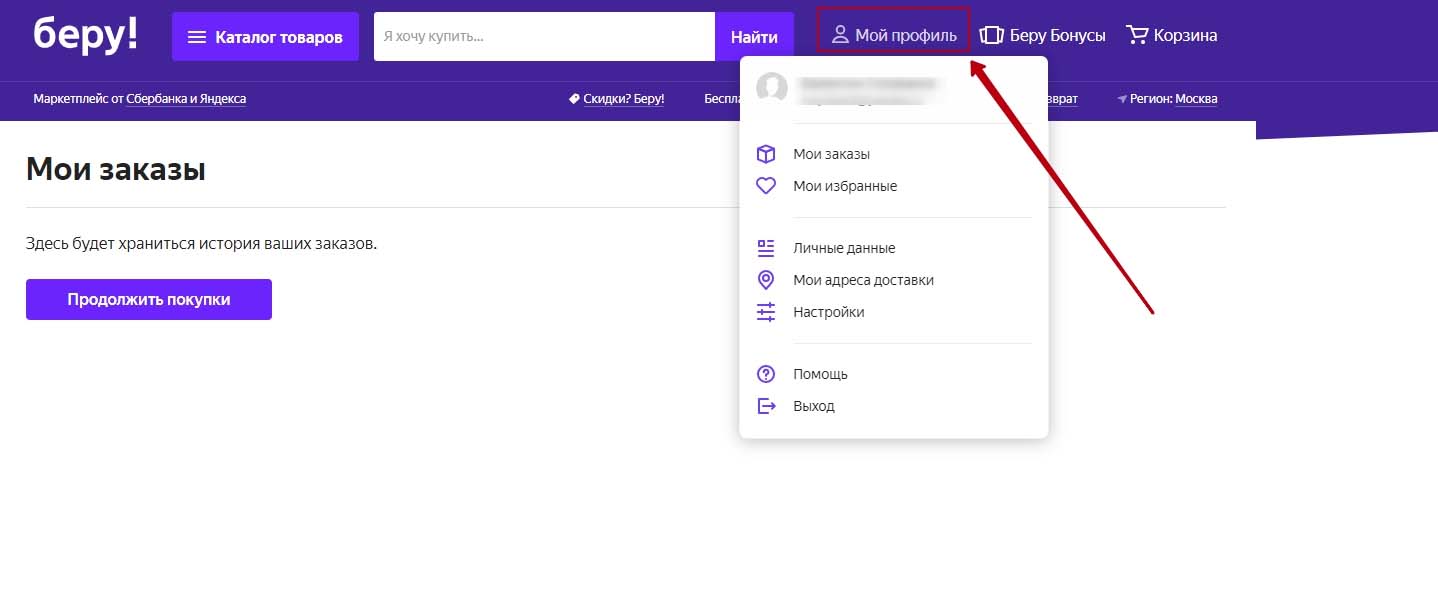Screen dimensions: 1438x605
Task: Click the question mark icon next to Помощь
Action: pos(766,374)
